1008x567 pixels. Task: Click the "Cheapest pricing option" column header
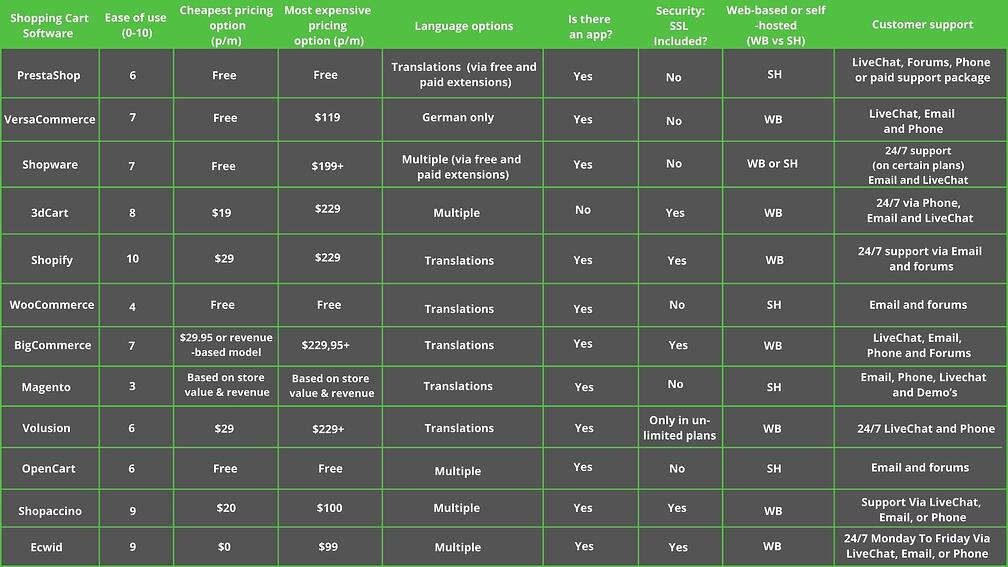pyautogui.click(x=225, y=25)
